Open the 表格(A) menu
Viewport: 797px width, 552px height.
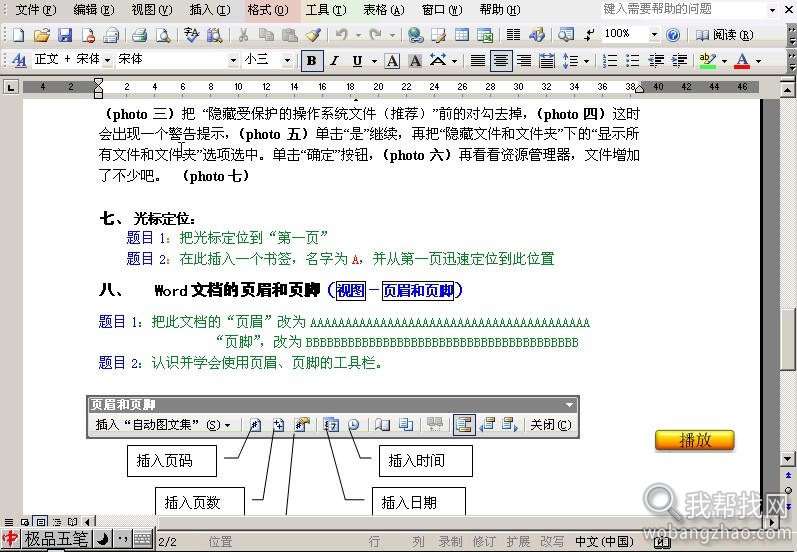[384, 10]
